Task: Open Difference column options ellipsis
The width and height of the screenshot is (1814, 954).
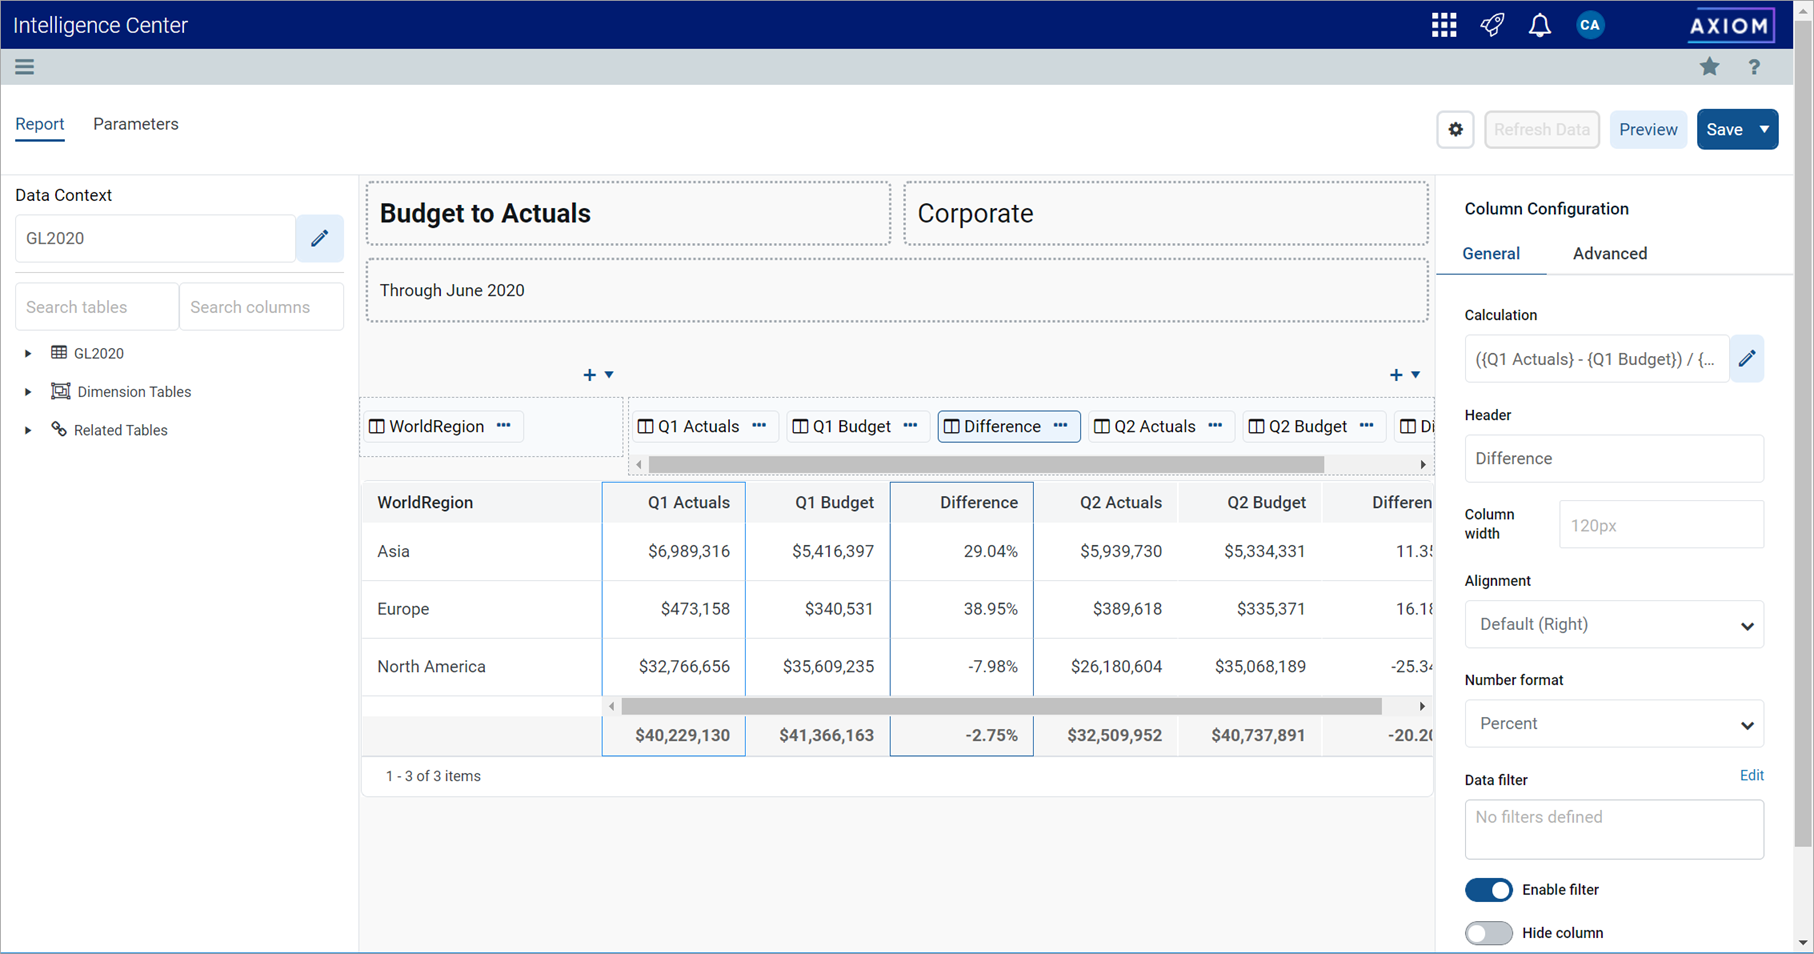Action: click(x=1060, y=426)
